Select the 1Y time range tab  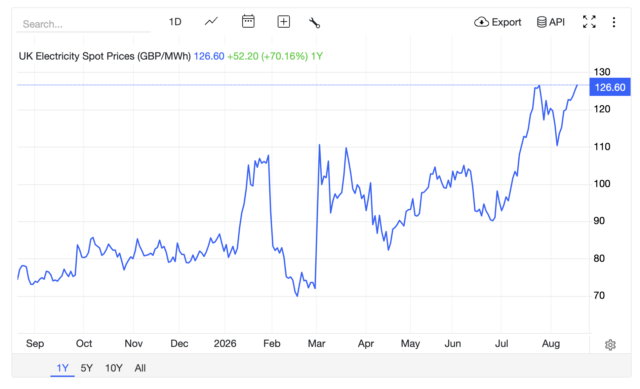pyautogui.click(x=62, y=368)
